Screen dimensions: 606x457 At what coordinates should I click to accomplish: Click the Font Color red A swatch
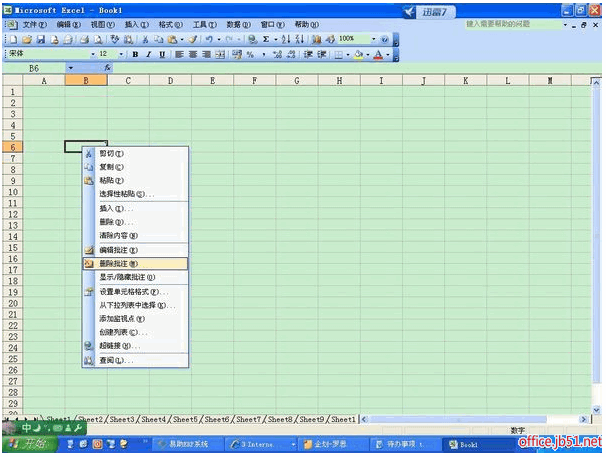pyautogui.click(x=378, y=55)
